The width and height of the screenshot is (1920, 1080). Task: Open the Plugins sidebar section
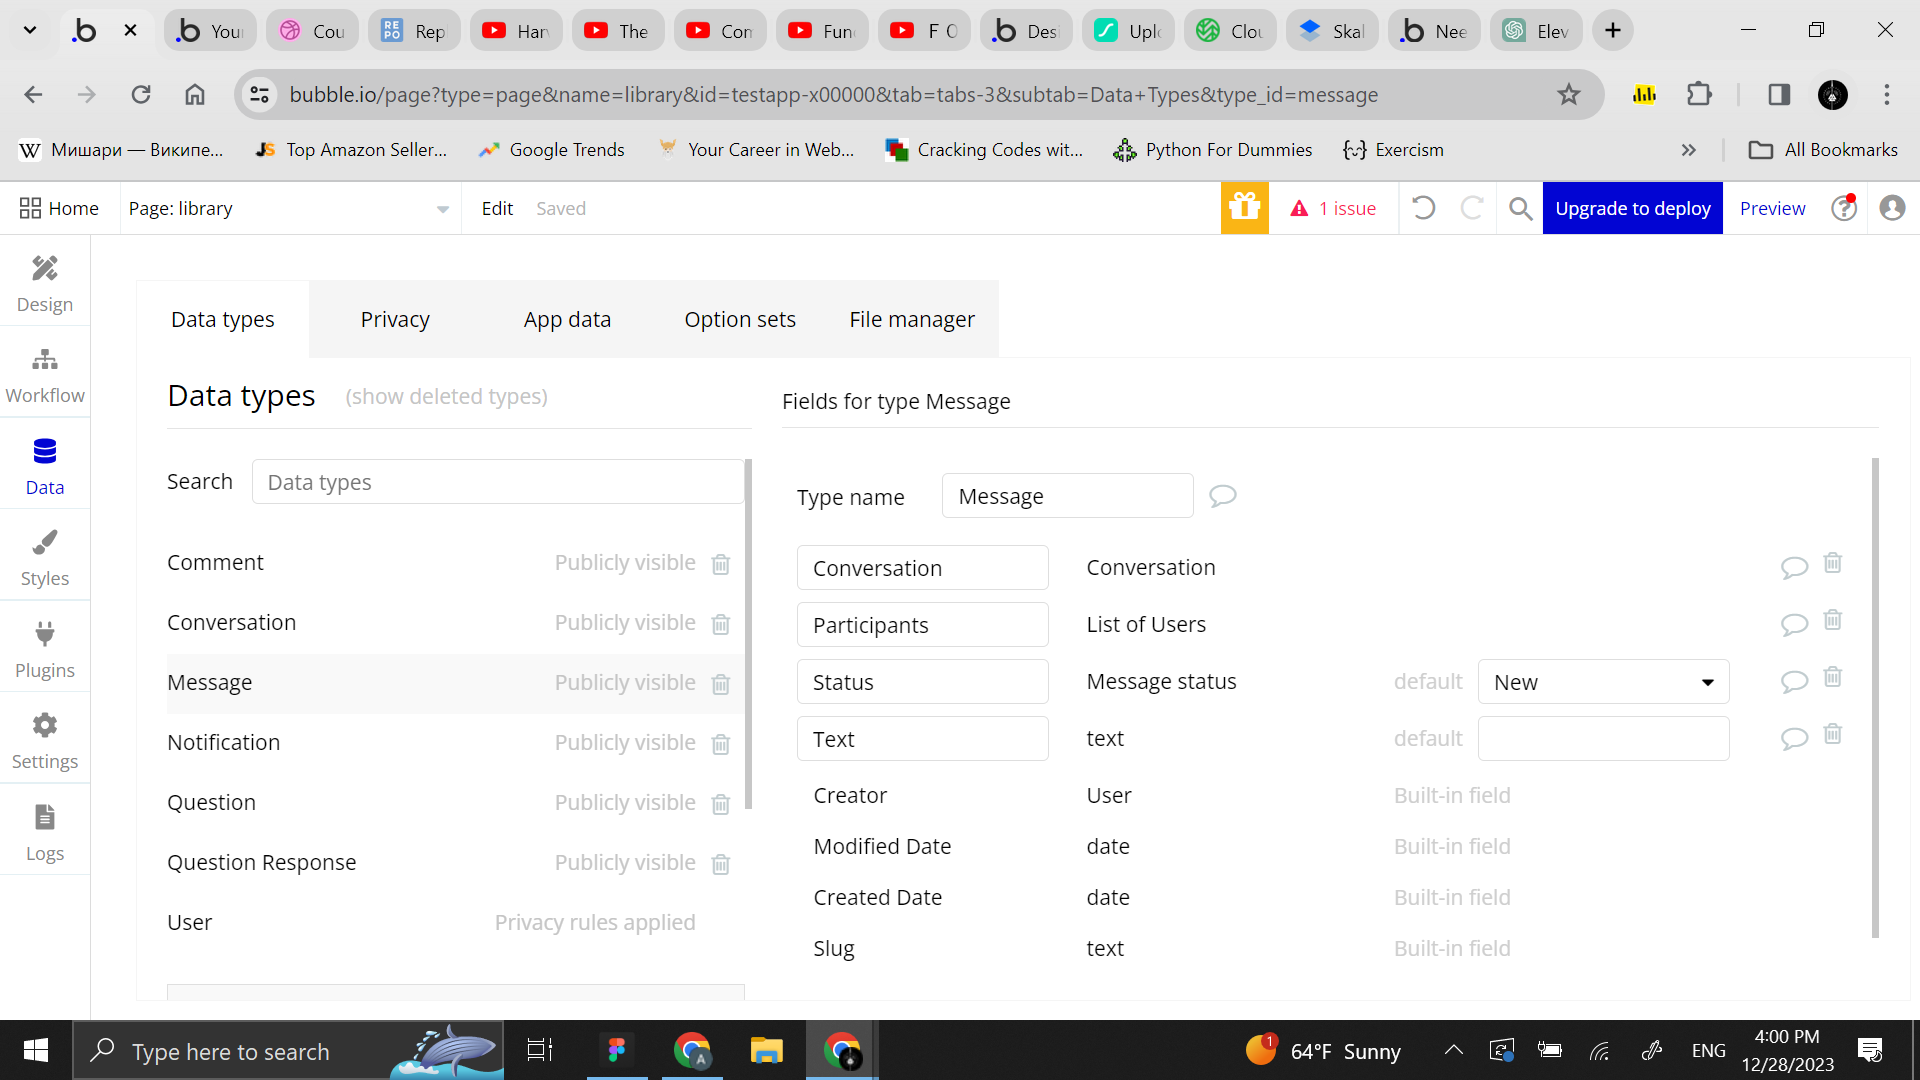pos(44,649)
